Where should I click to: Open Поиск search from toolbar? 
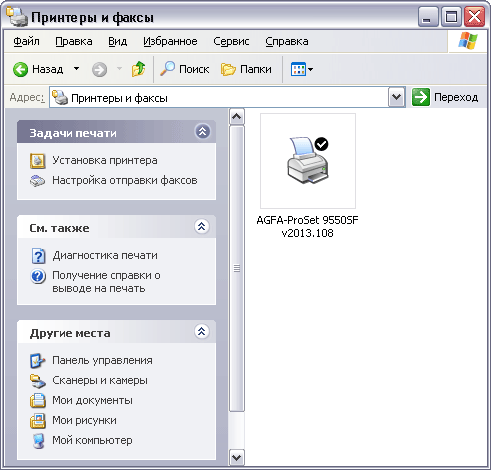(184, 69)
